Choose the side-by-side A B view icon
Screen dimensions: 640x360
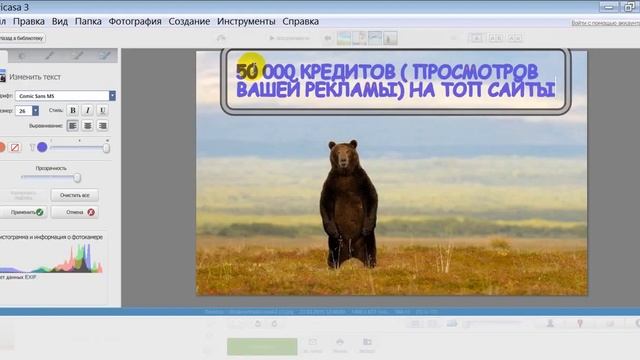(496, 38)
